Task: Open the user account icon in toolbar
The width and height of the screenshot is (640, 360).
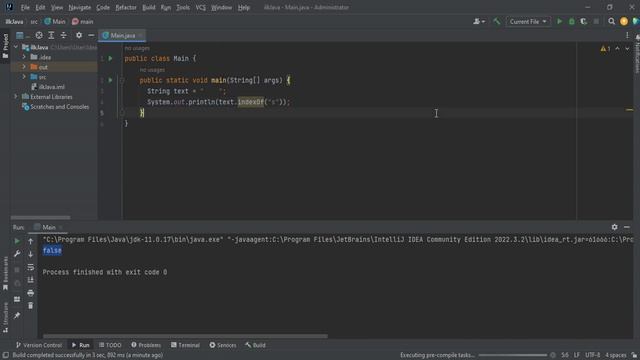Action: pos(479,22)
